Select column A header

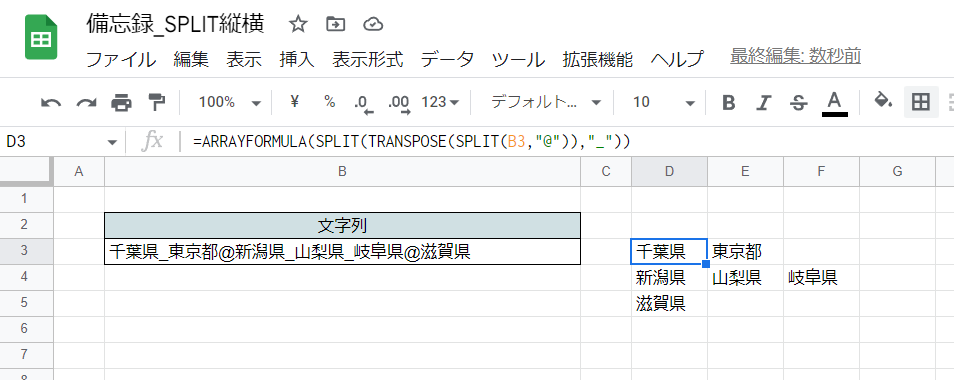79,172
